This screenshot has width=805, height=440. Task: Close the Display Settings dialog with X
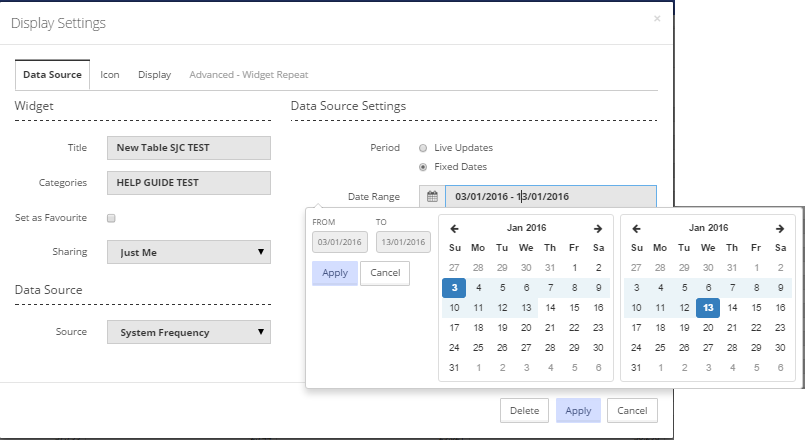pyautogui.click(x=657, y=18)
